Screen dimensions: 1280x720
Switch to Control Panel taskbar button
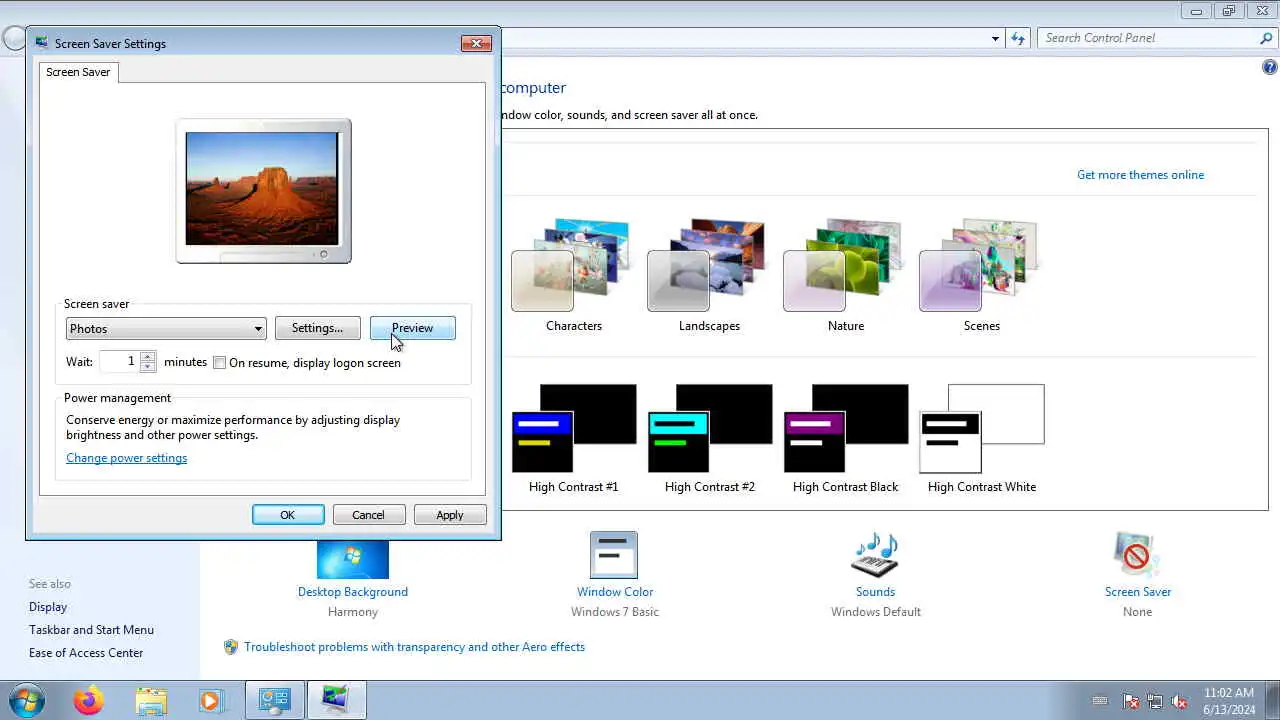274,700
